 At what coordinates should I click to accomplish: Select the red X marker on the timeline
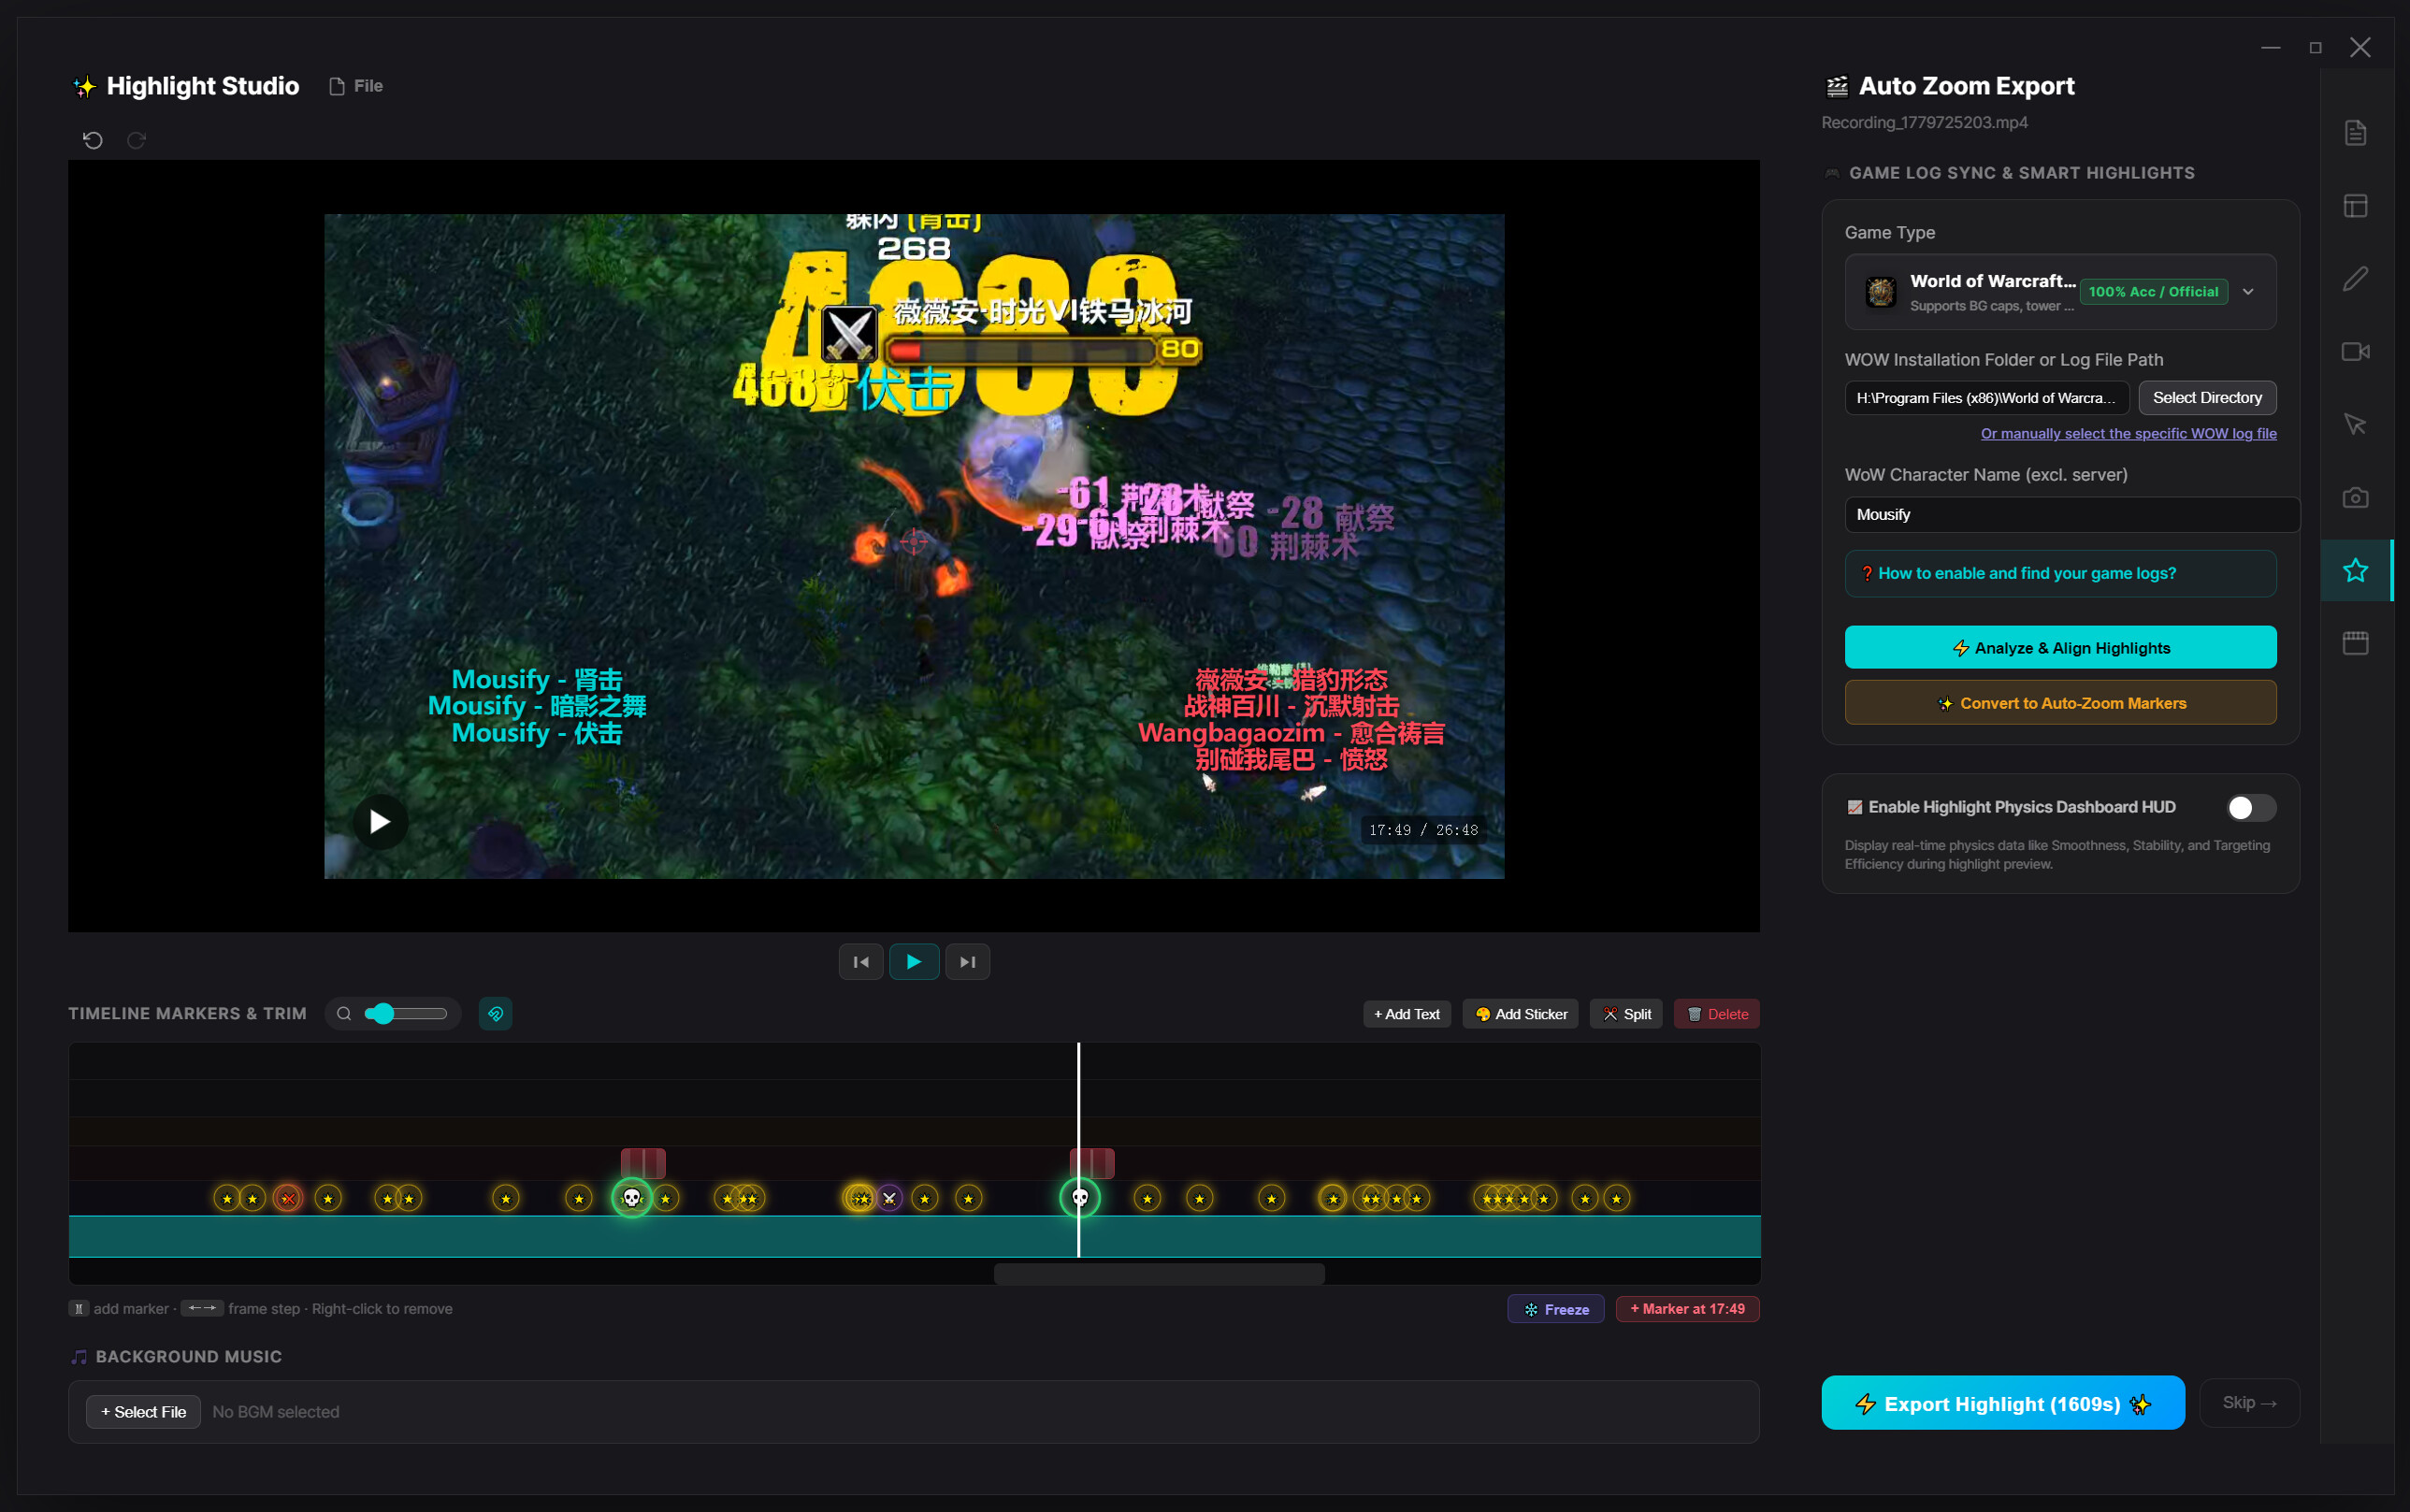(x=288, y=1199)
